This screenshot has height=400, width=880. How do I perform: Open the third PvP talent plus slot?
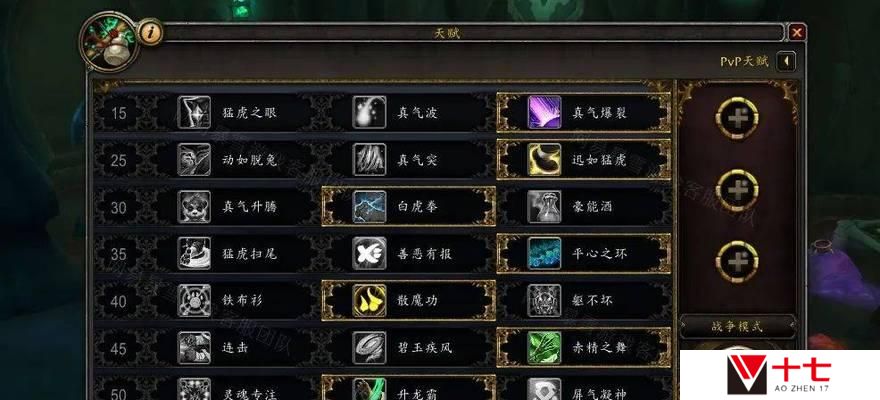(x=737, y=262)
